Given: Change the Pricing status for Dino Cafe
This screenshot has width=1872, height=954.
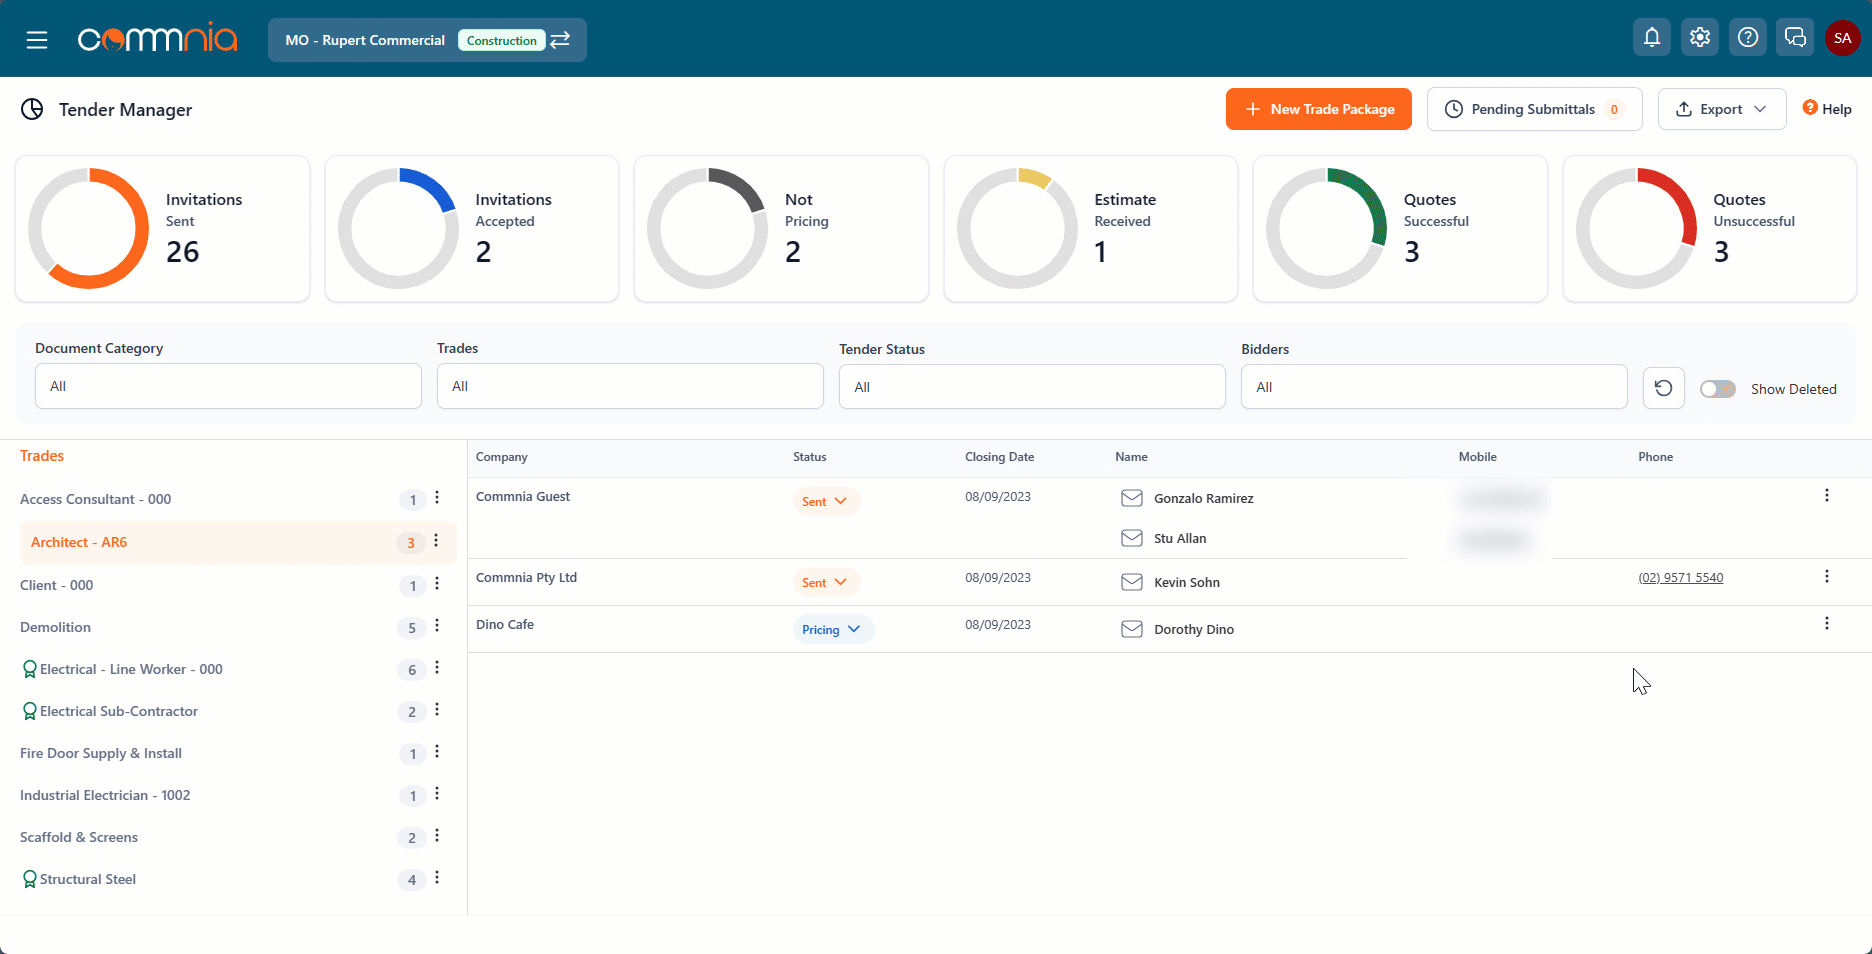Looking at the screenshot, I should pyautogui.click(x=832, y=629).
